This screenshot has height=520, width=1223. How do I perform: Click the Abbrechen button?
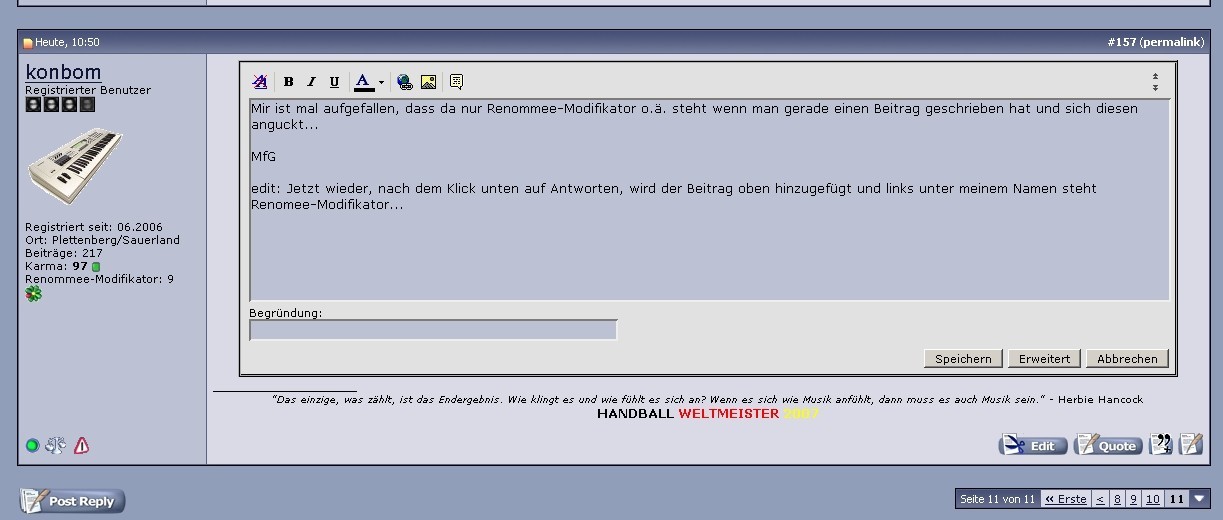[x=1127, y=358]
